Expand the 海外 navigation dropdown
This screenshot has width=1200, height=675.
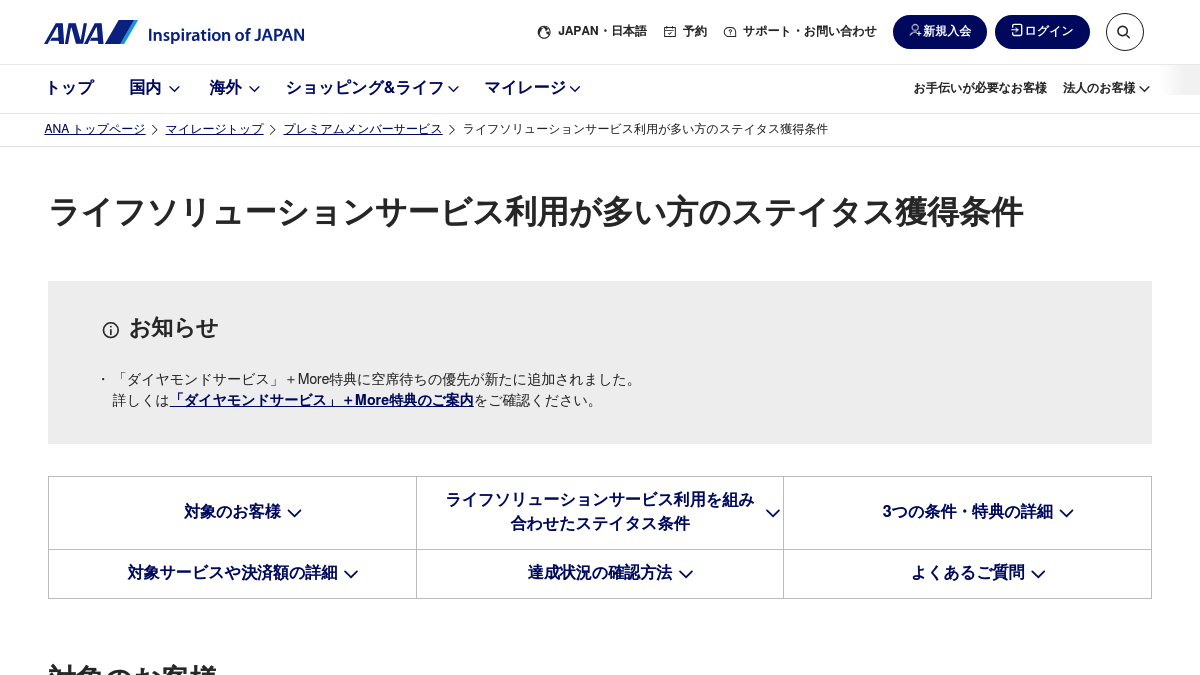234,88
